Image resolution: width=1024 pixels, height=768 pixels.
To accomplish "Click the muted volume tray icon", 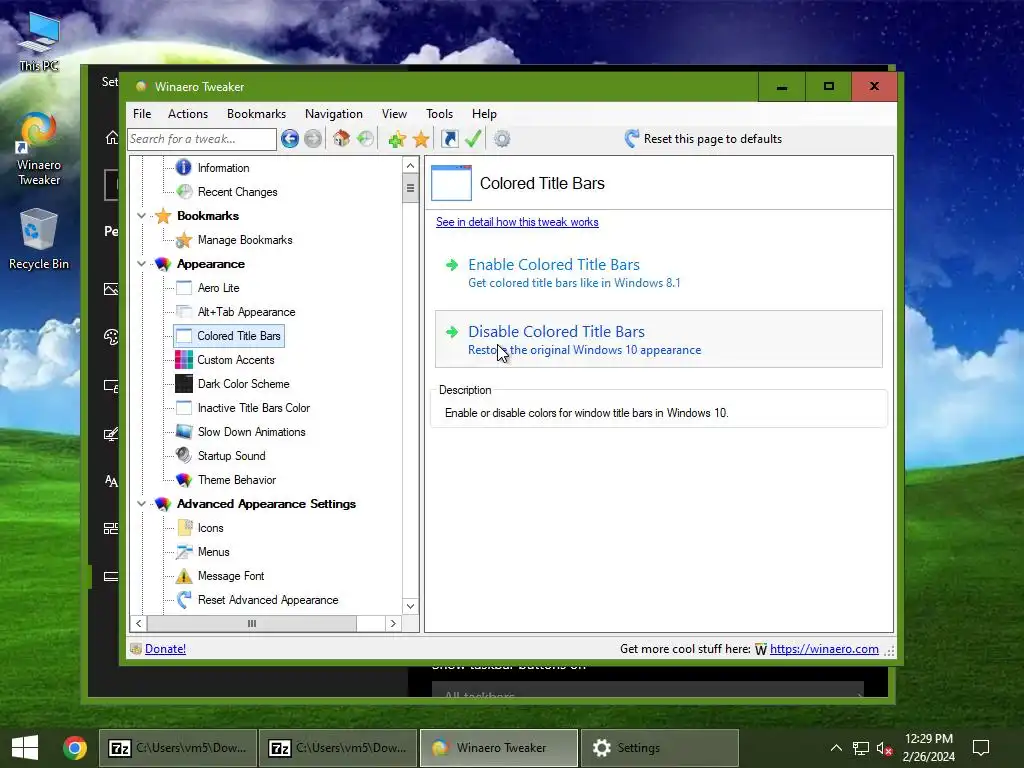I will coord(885,748).
